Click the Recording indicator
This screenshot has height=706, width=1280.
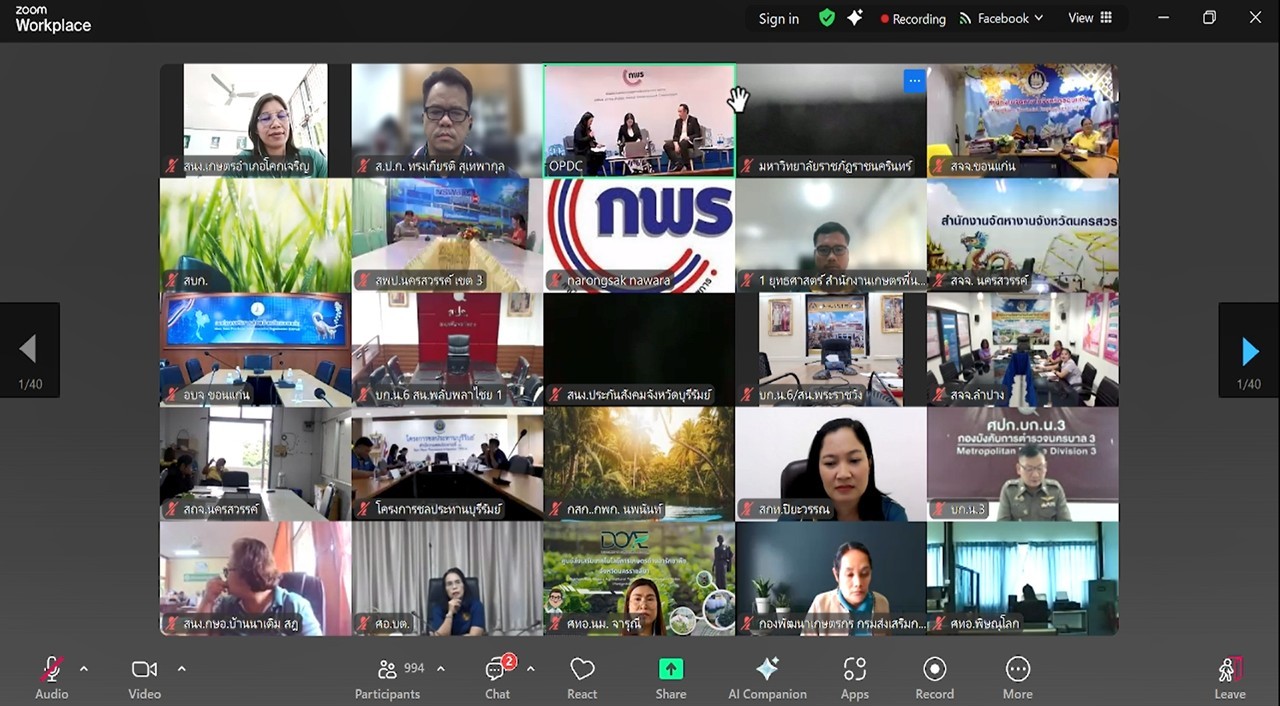pos(913,18)
